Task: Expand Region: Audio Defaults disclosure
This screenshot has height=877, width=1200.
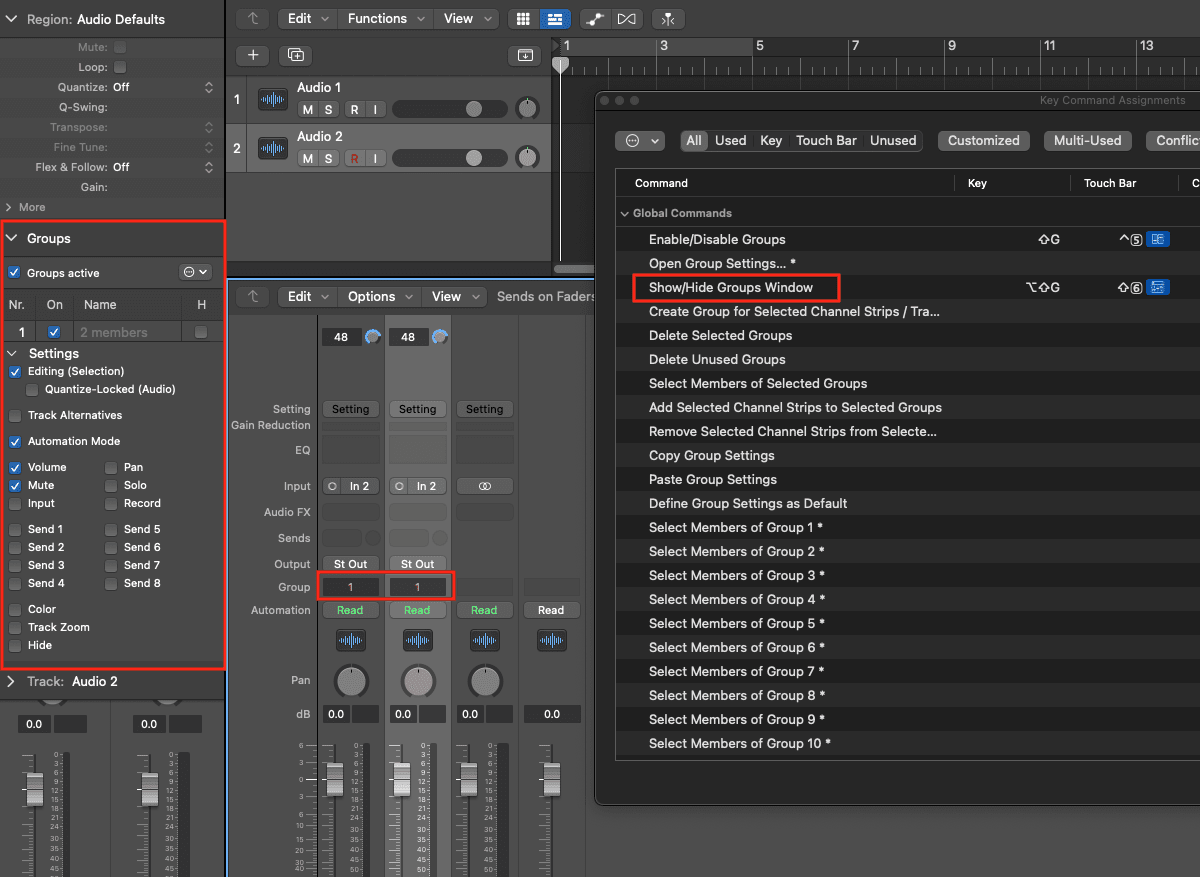Action: 10,19
